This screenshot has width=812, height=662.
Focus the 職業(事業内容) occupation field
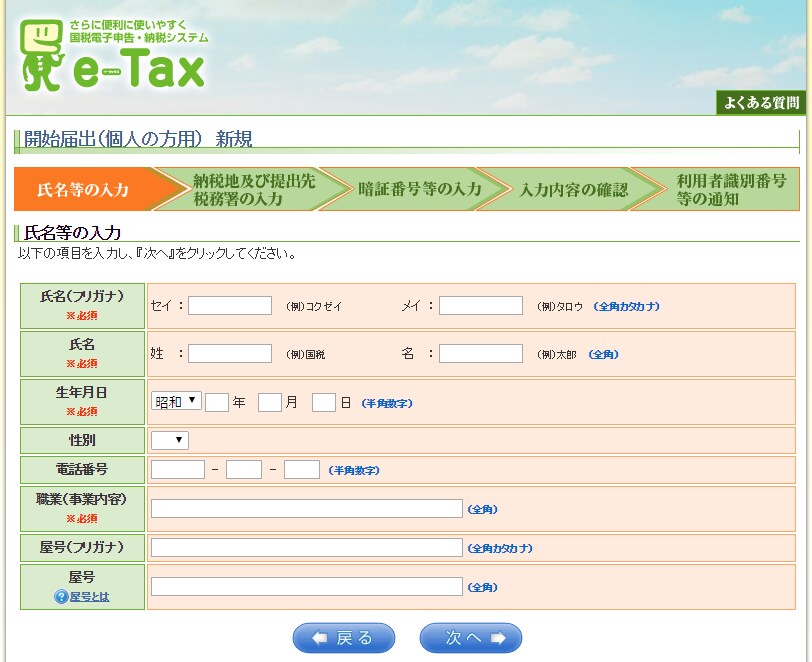click(306, 509)
